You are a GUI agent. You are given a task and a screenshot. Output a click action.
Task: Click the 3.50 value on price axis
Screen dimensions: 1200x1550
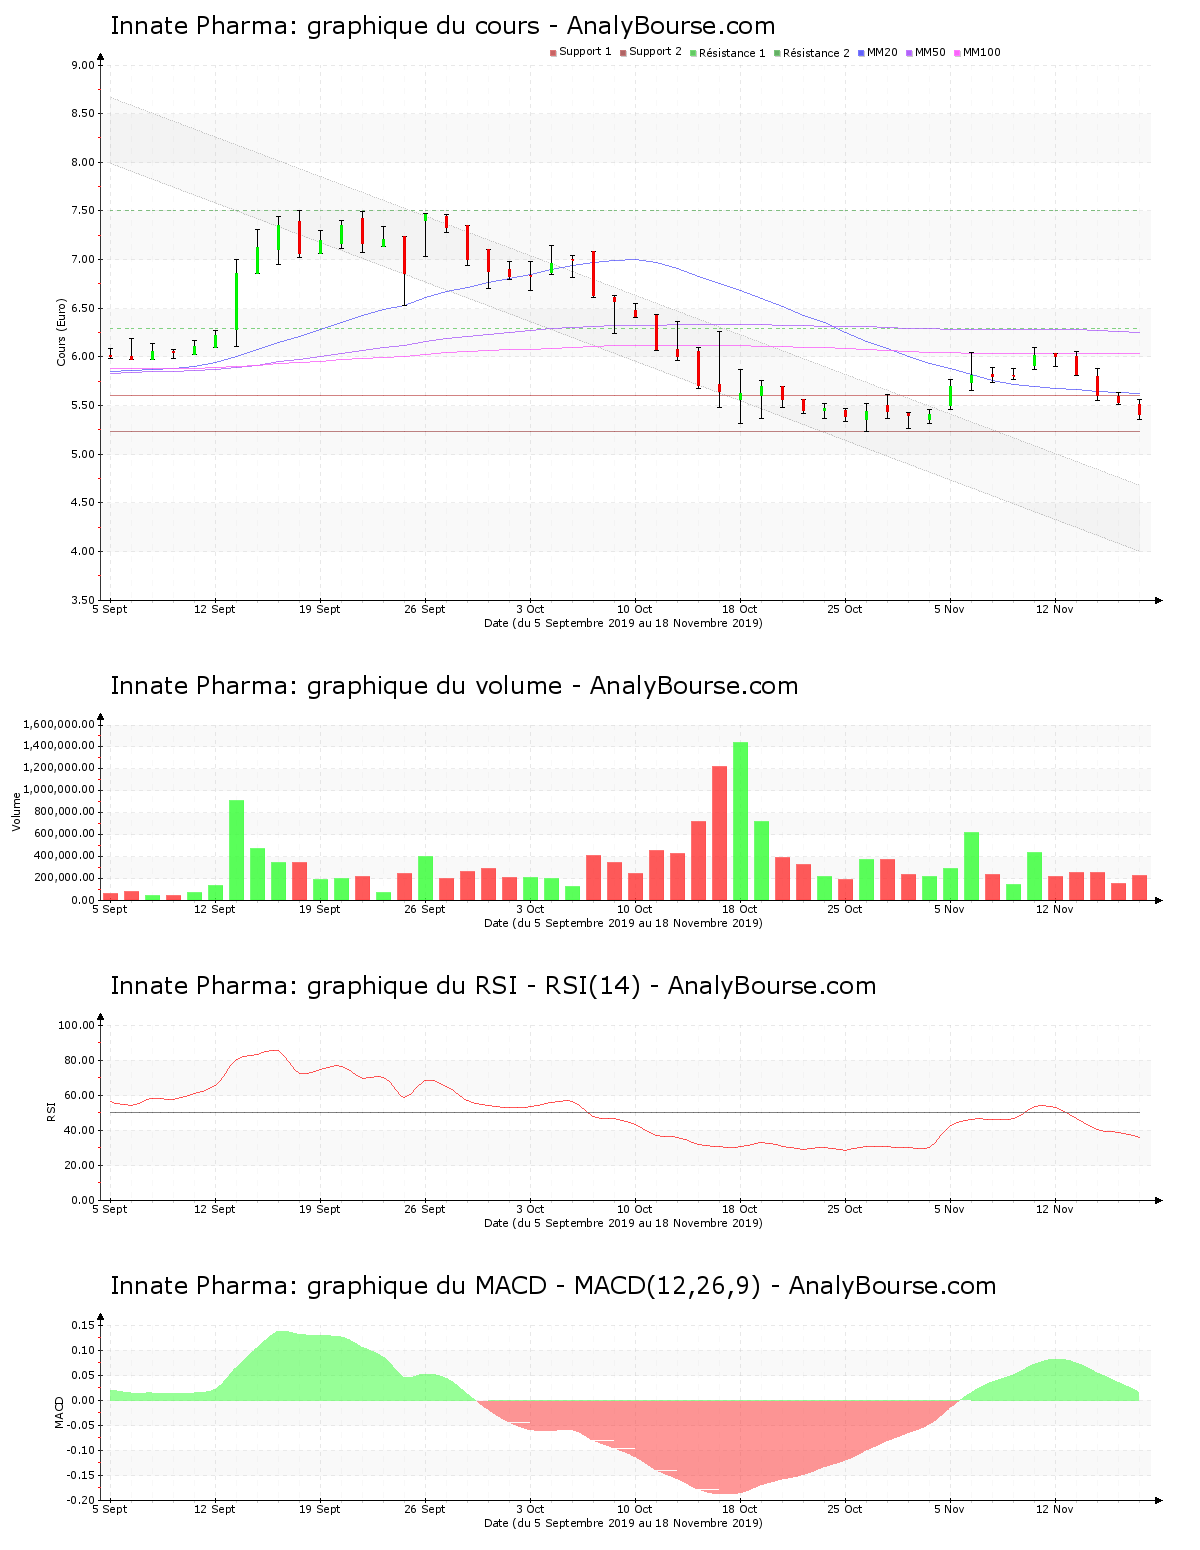(x=83, y=600)
